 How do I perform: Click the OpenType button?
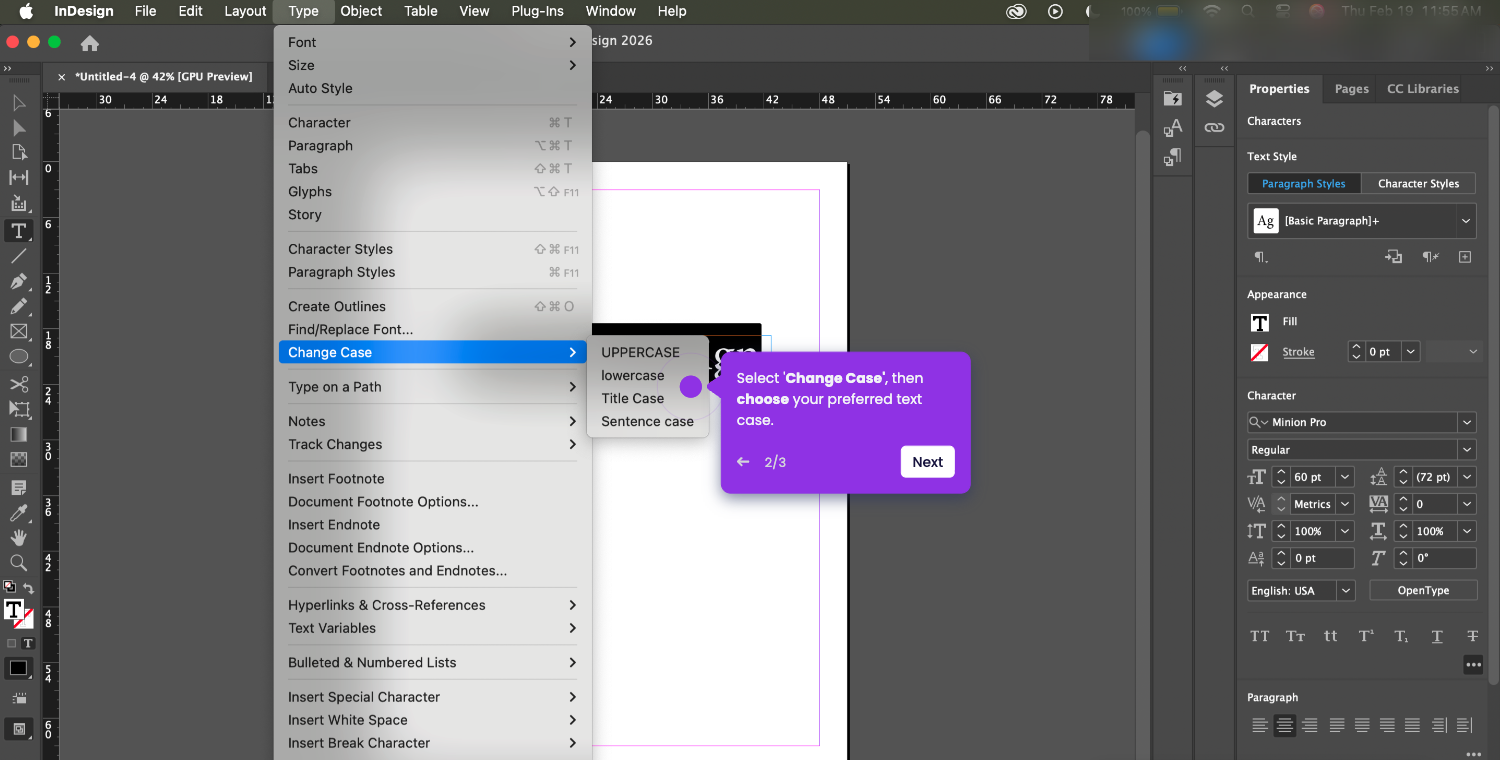click(1423, 591)
